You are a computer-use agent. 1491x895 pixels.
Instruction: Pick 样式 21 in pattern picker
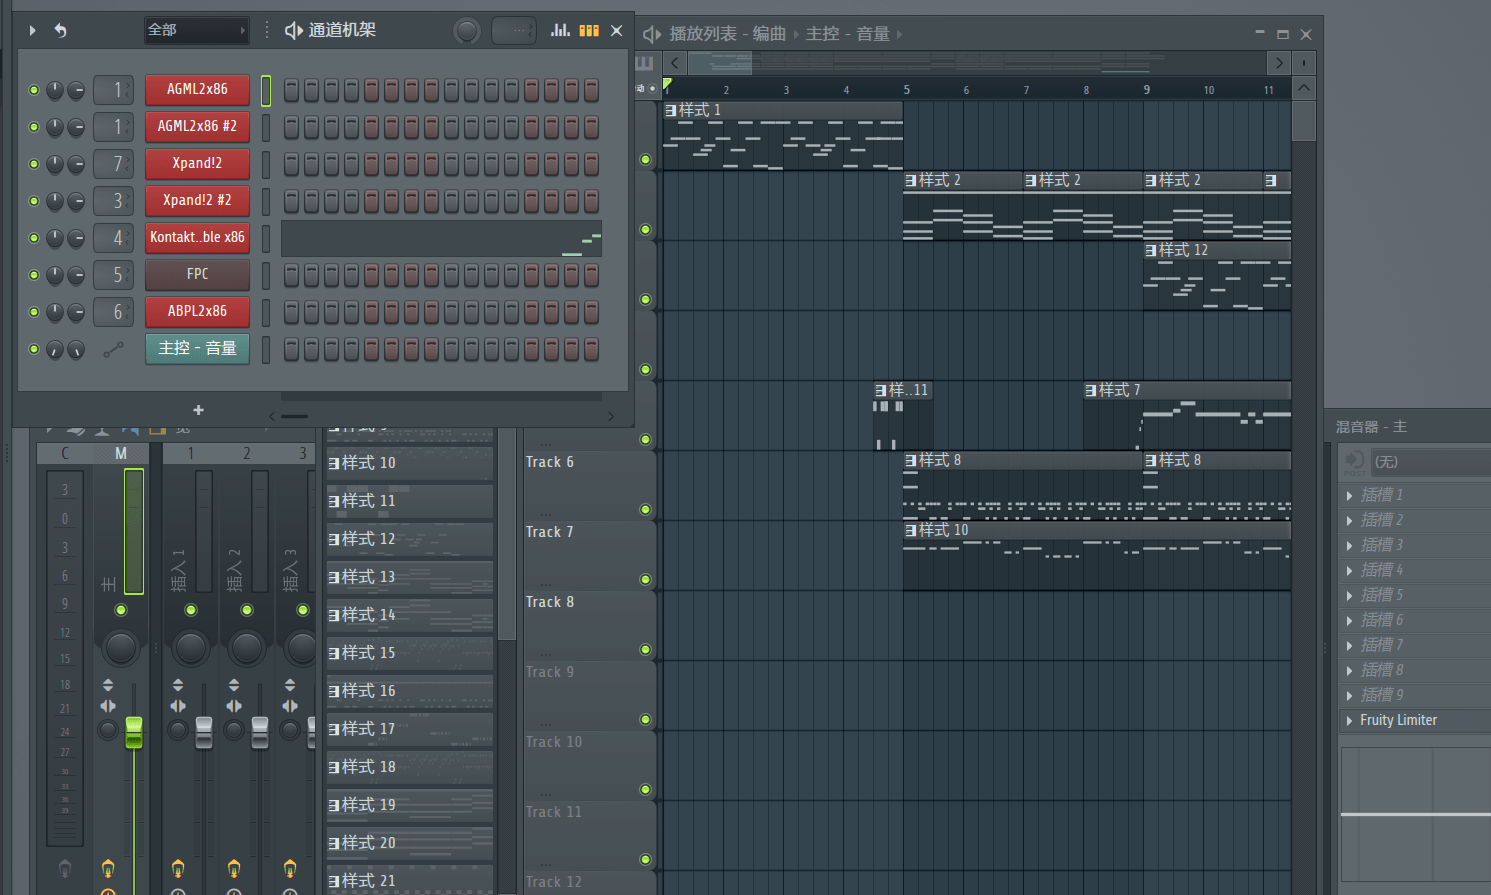410,881
